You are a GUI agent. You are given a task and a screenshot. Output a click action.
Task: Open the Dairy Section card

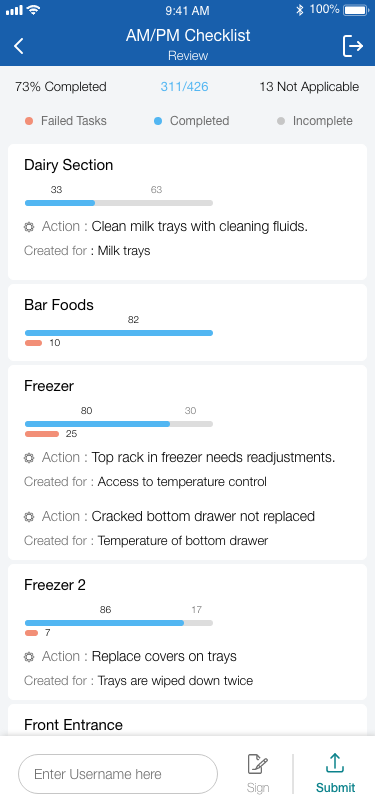[188, 212]
